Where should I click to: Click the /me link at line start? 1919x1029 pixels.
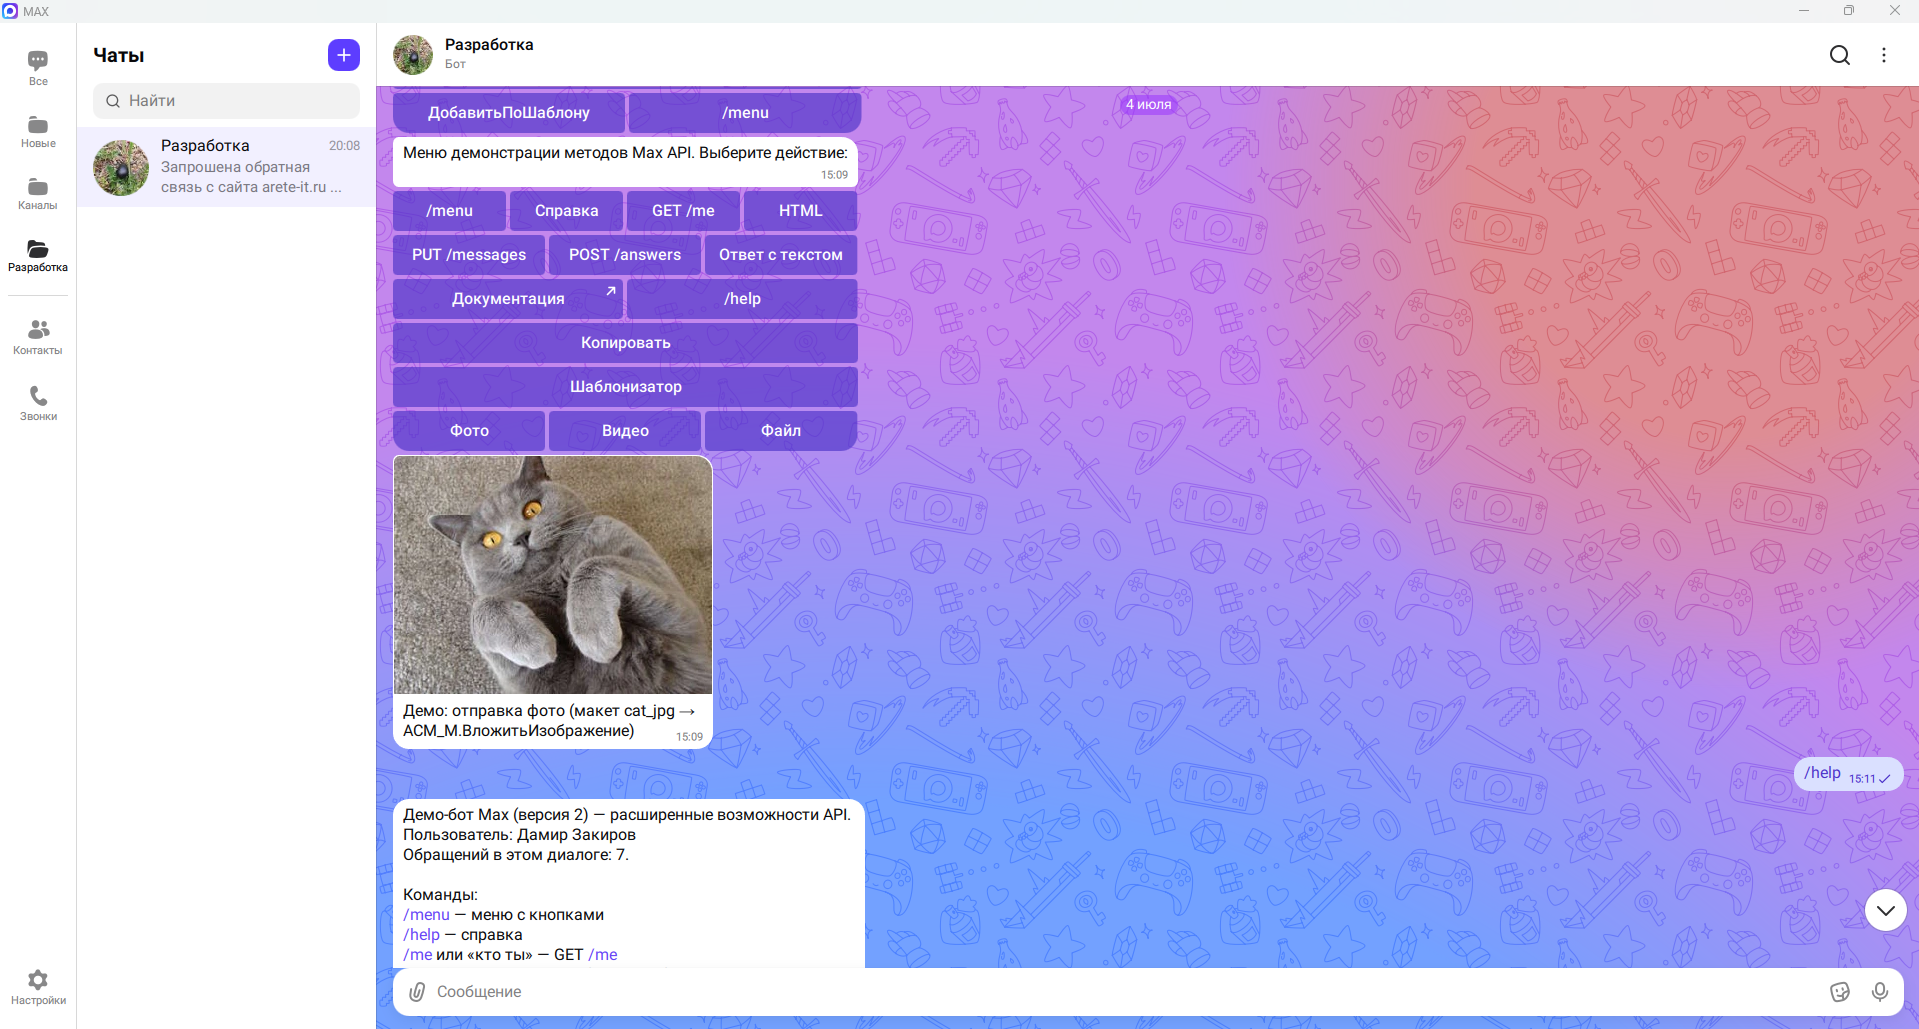tap(418, 955)
